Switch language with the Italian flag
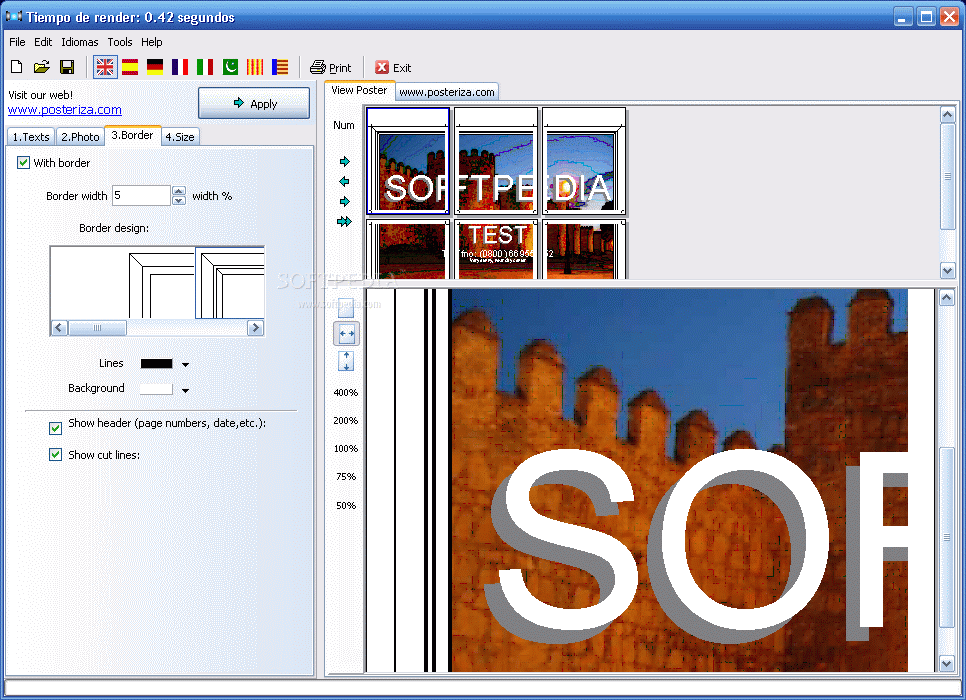This screenshot has width=966, height=700. [x=205, y=67]
